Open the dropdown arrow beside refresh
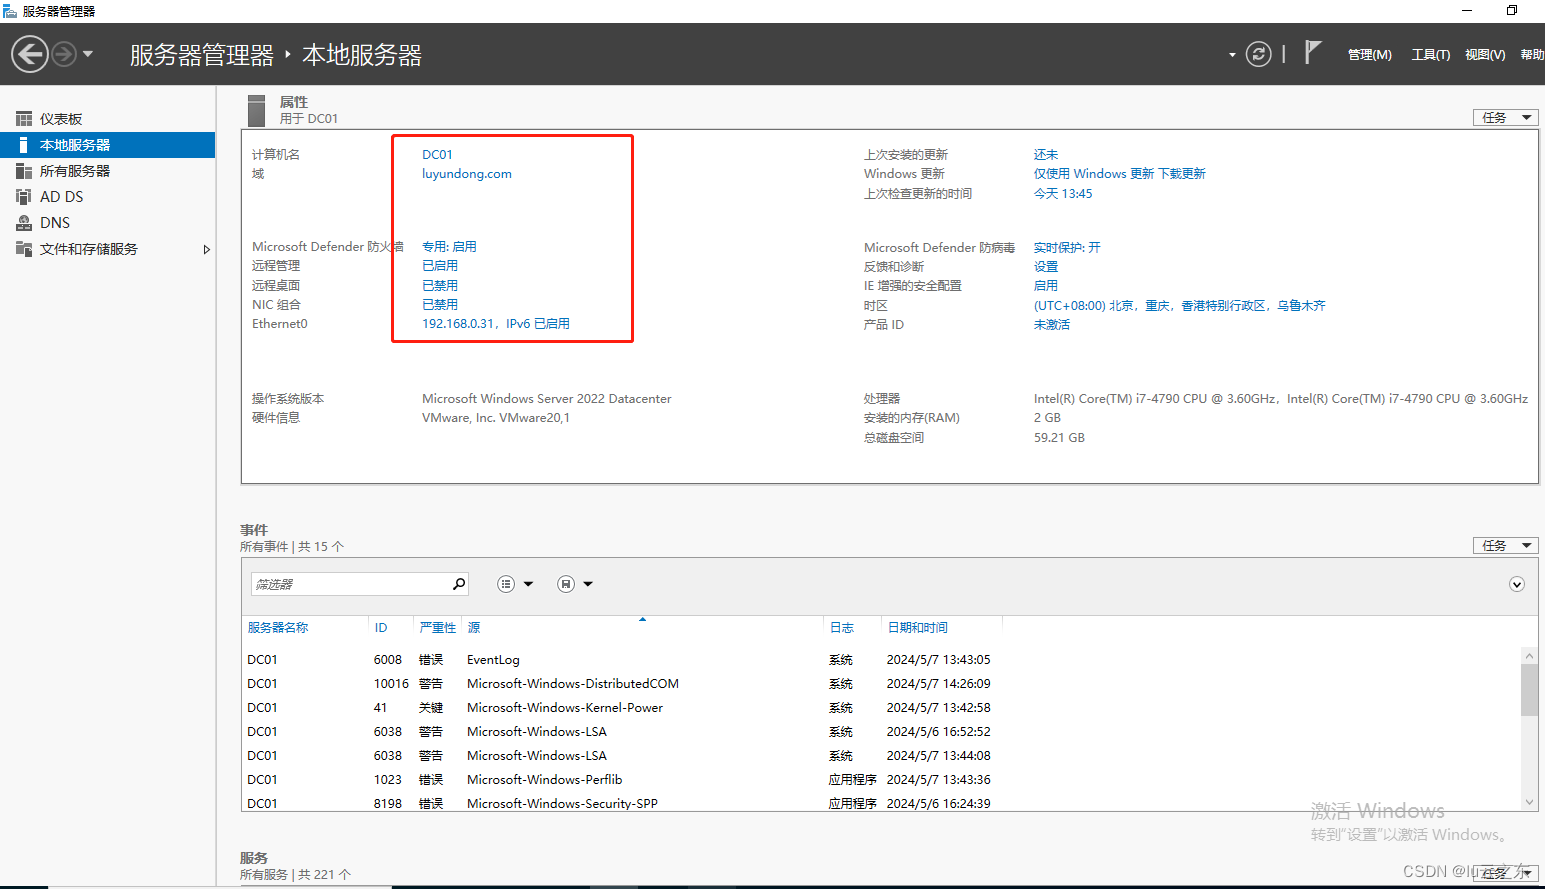Screen dimensions: 1545x889 tap(1232, 55)
